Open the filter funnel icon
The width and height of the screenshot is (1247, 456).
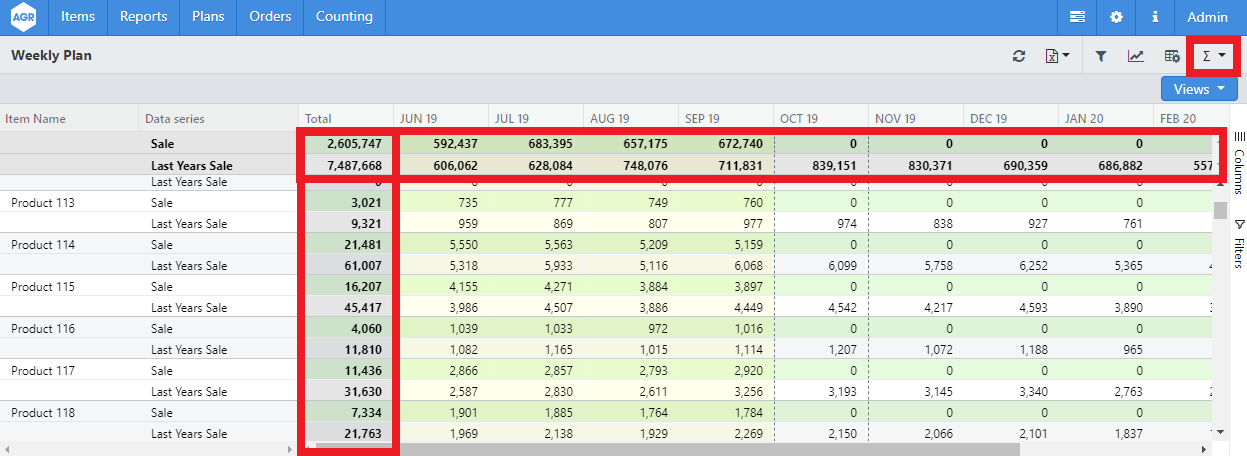[x=1100, y=57]
